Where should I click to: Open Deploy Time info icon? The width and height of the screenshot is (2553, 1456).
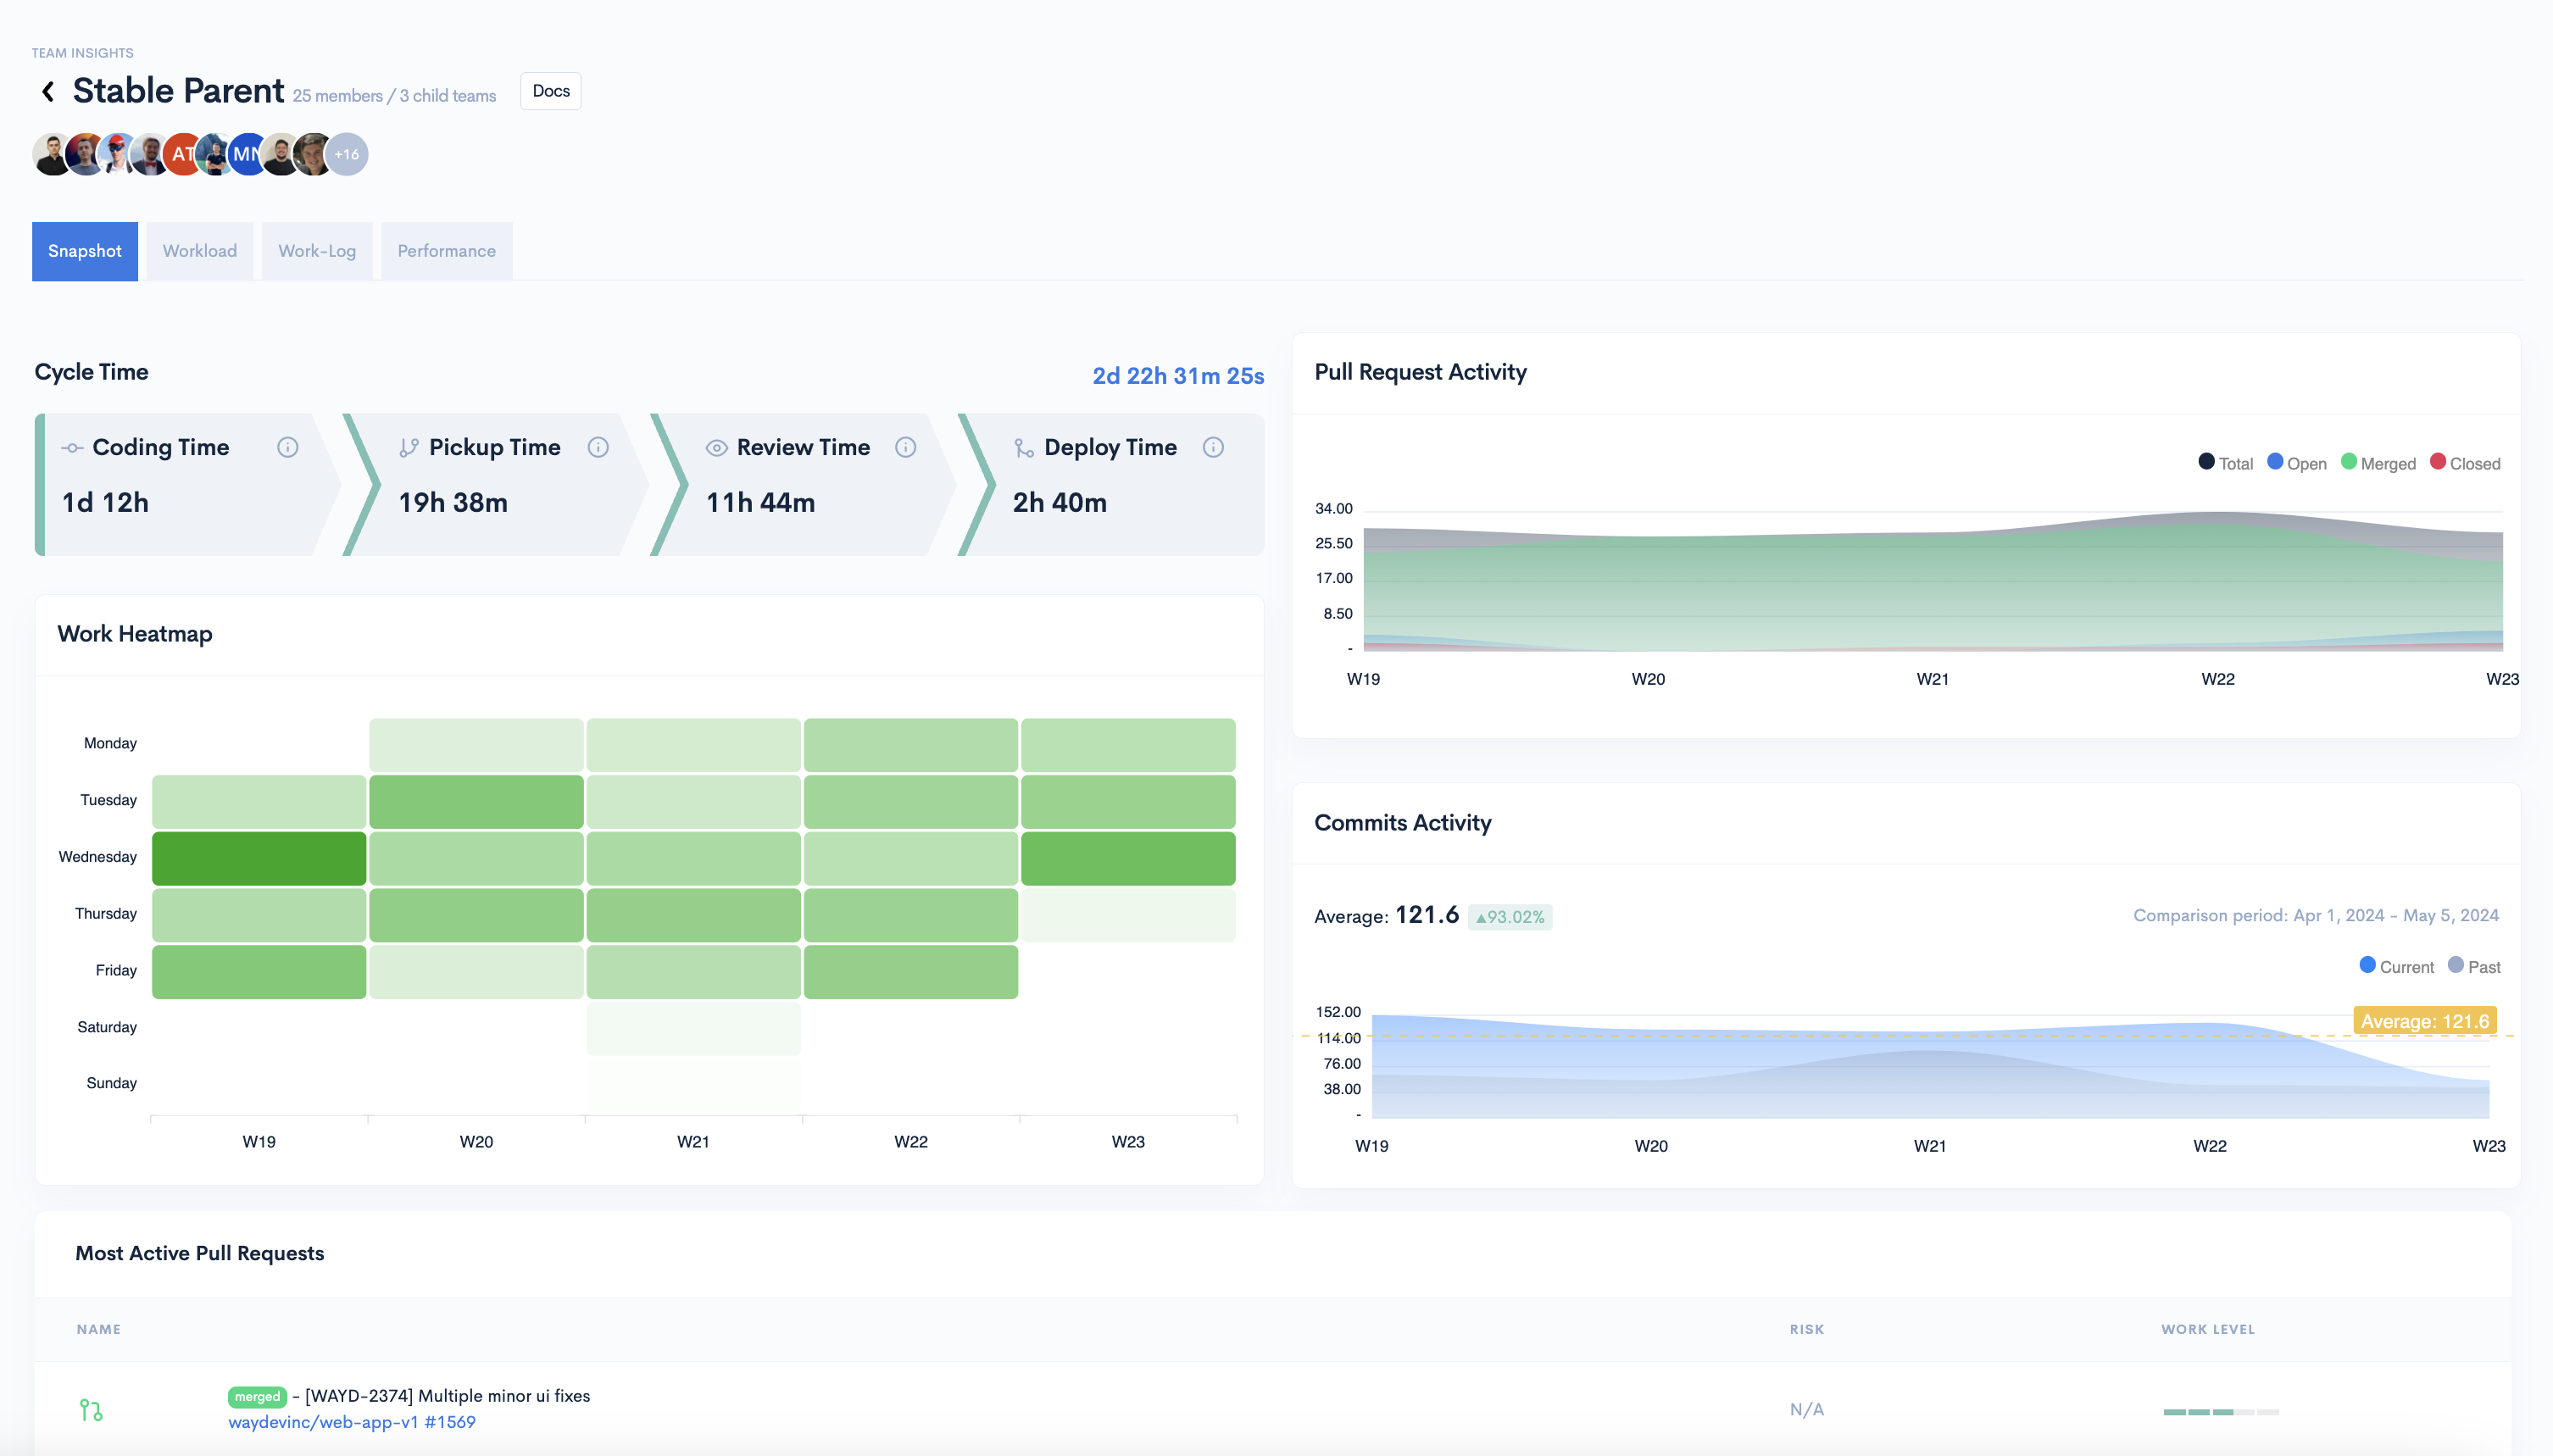tap(1213, 447)
